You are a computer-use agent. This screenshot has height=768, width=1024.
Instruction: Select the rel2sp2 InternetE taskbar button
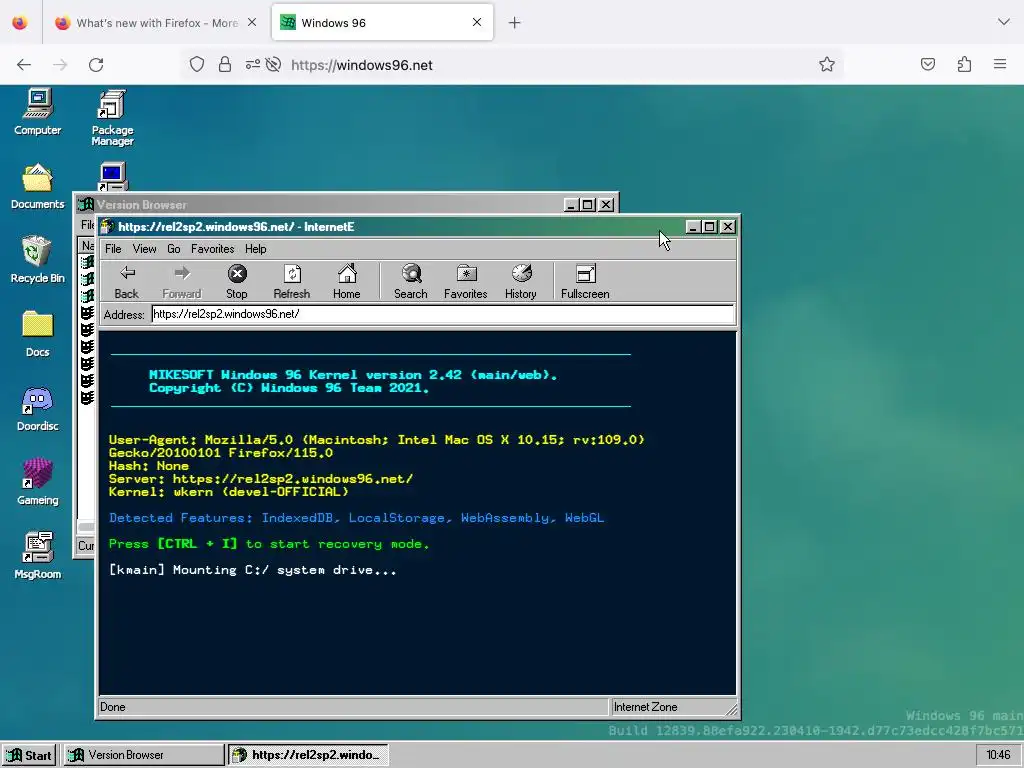tap(308, 755)
